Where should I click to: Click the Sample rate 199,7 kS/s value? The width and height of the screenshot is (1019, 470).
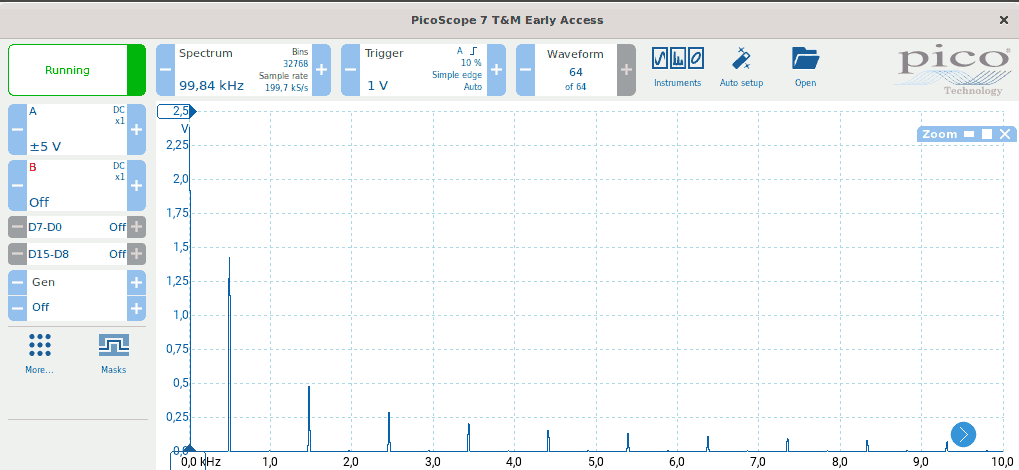point(285,86)
